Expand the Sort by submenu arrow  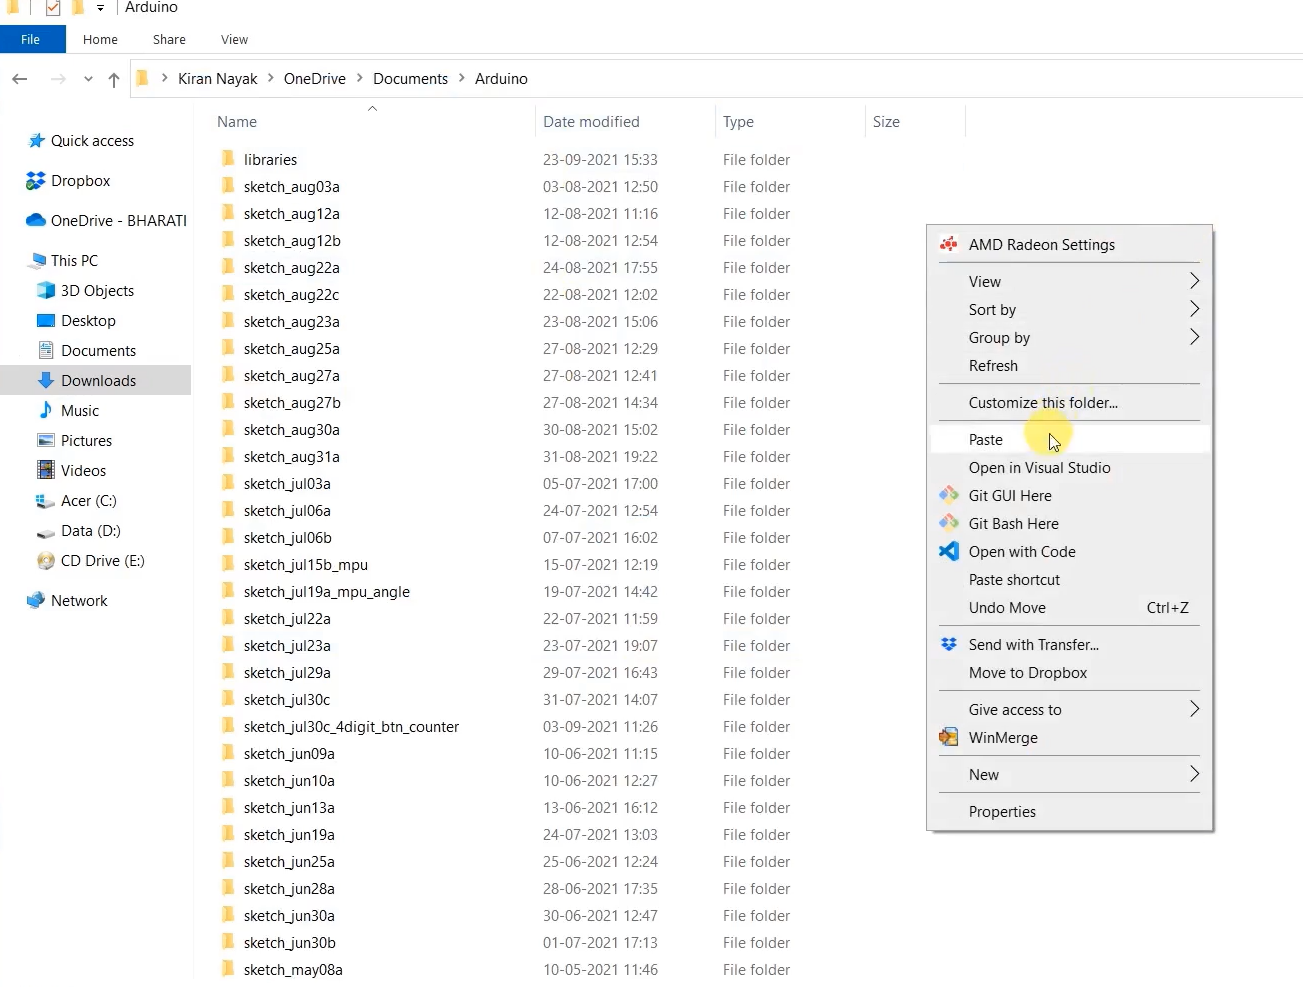pos(1194,309)
